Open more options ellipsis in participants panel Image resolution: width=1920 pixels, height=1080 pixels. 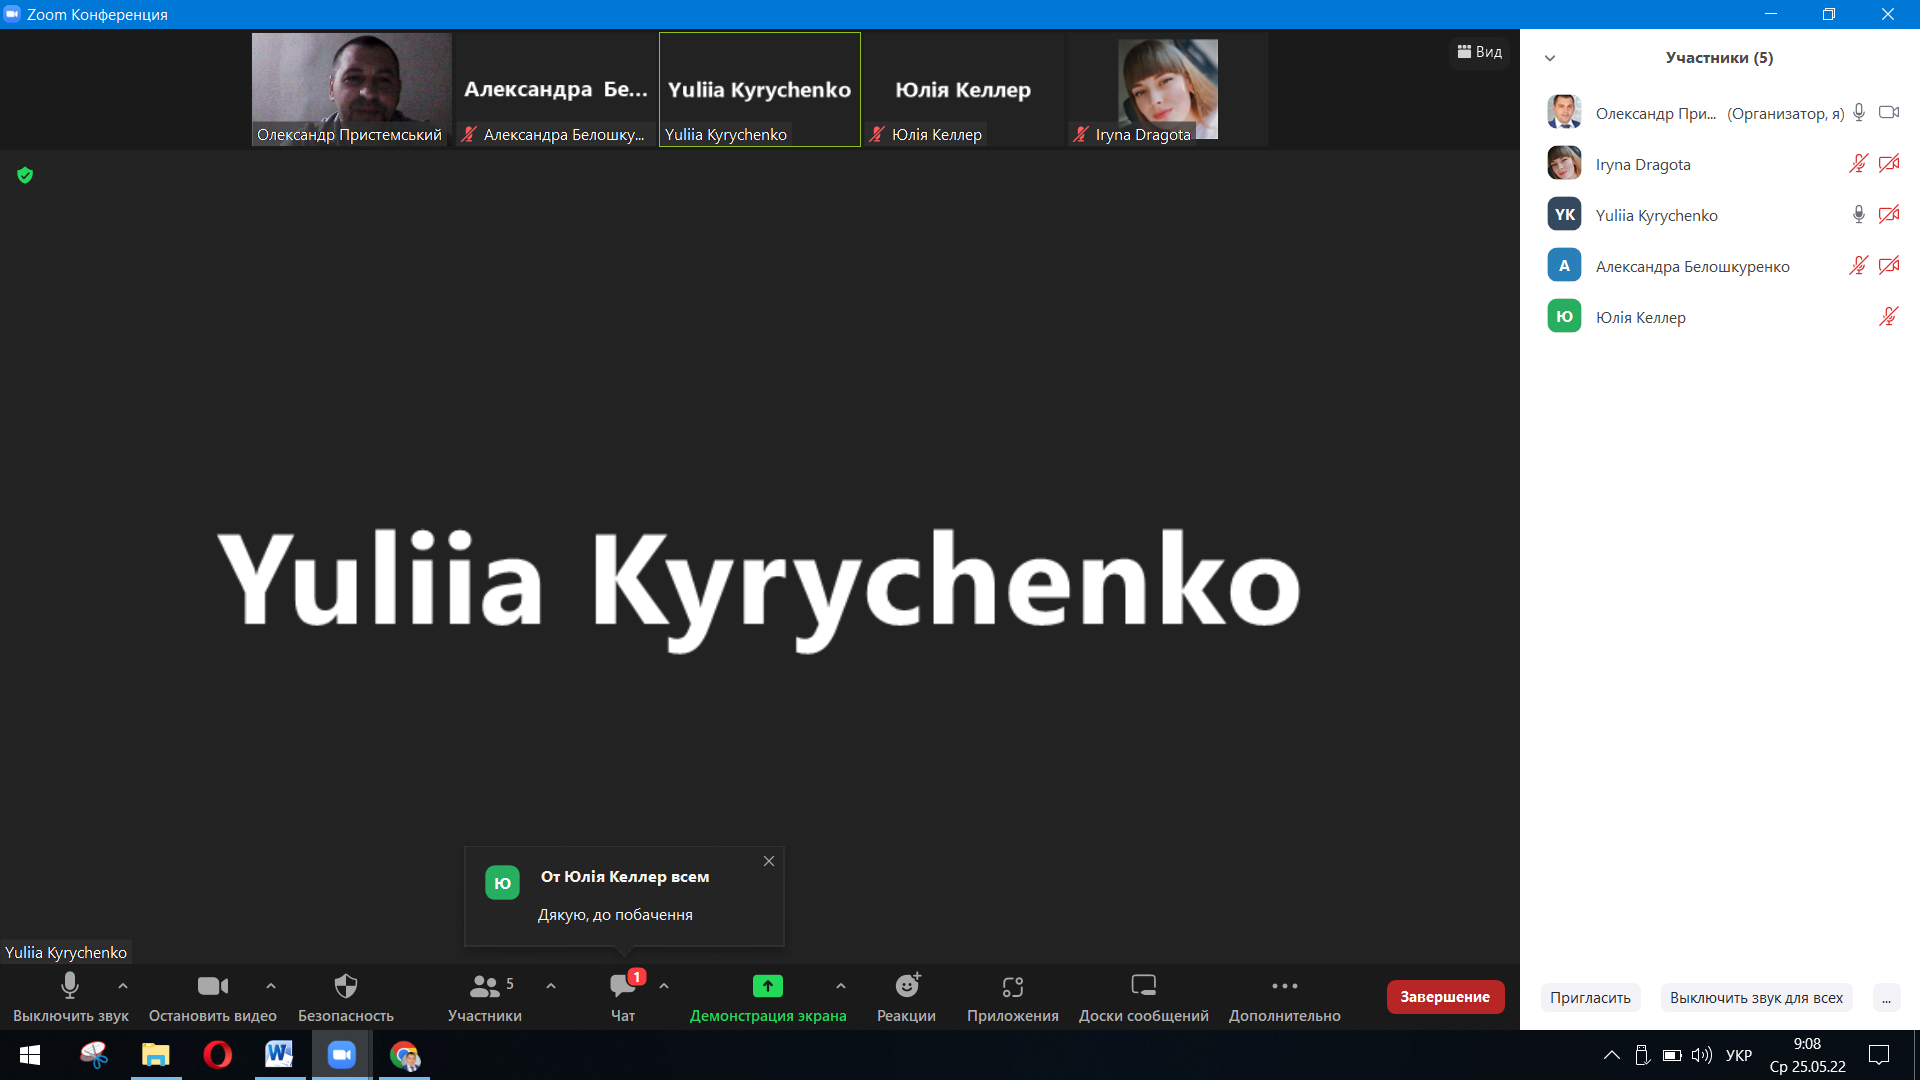pyautogui.click(x=1886, y=998)
